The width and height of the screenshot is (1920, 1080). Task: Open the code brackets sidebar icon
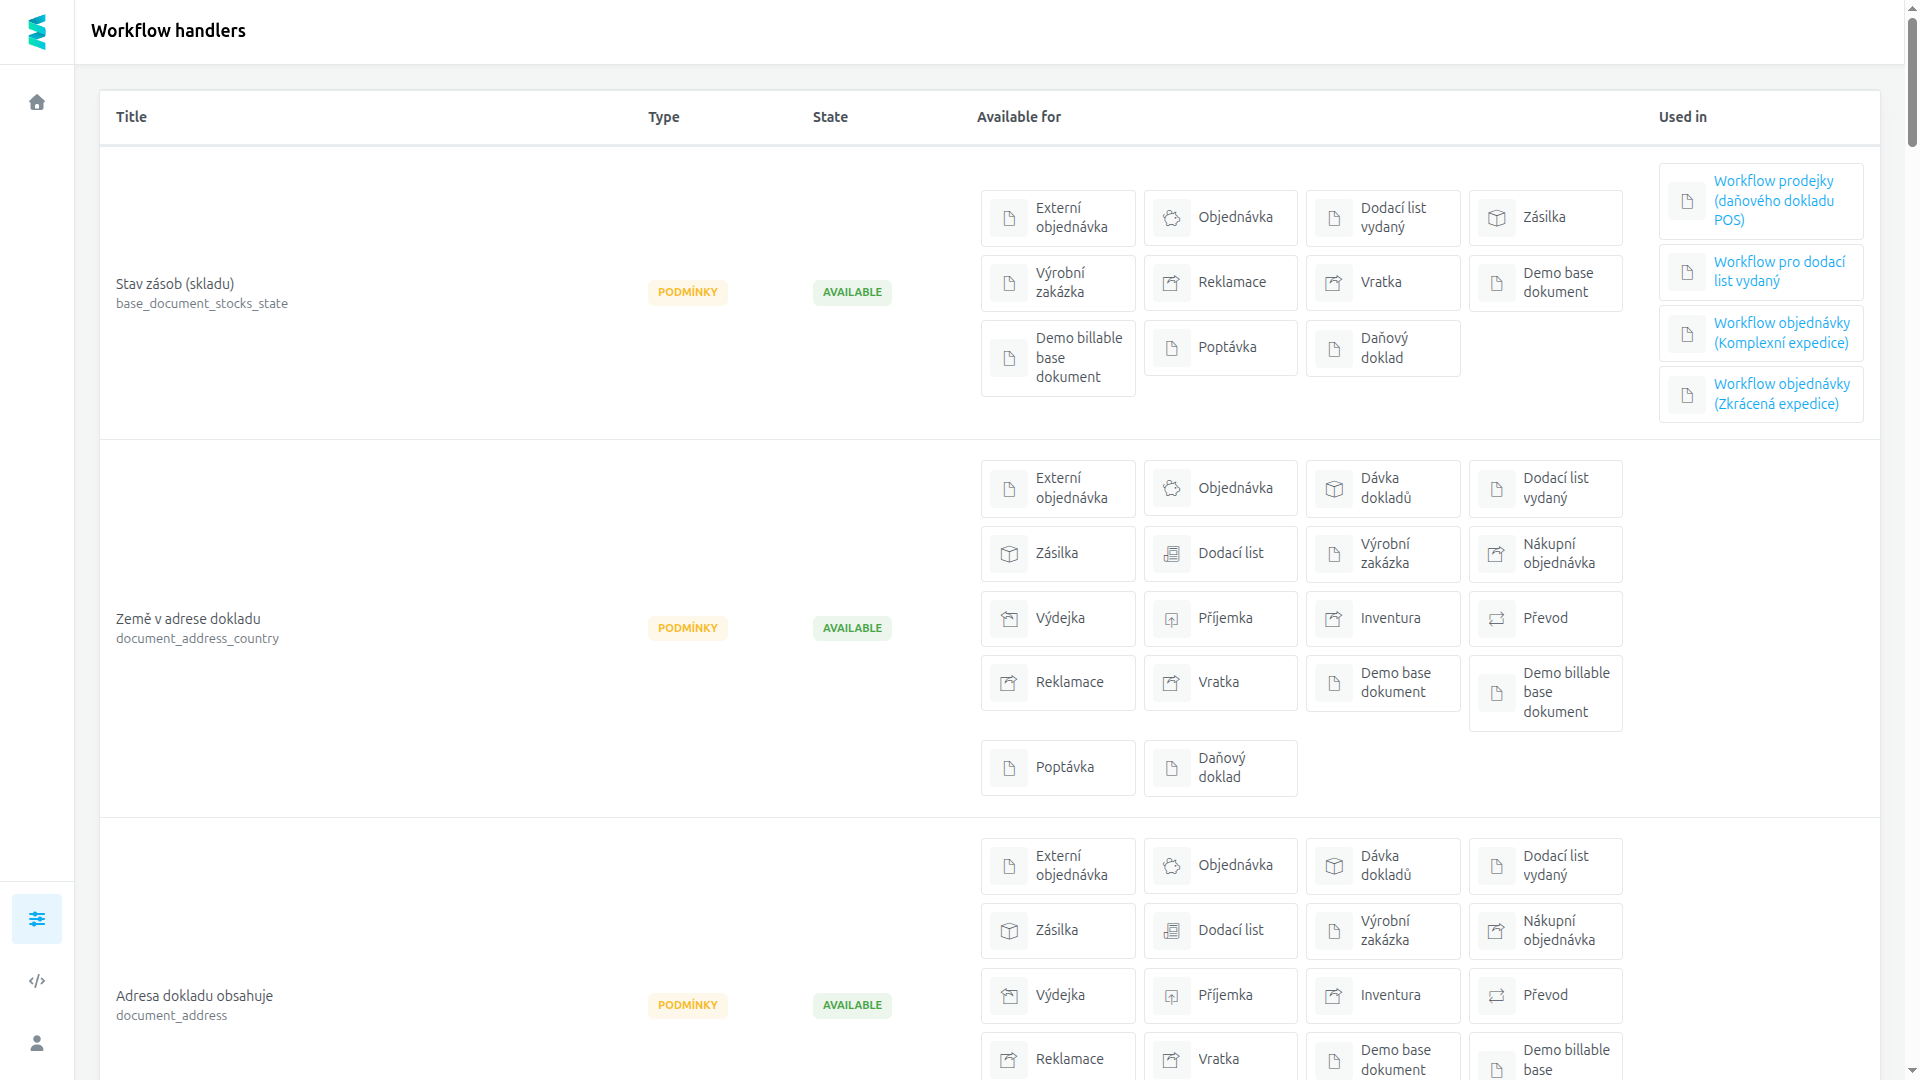pyautogui.click(x=37, y=981)
